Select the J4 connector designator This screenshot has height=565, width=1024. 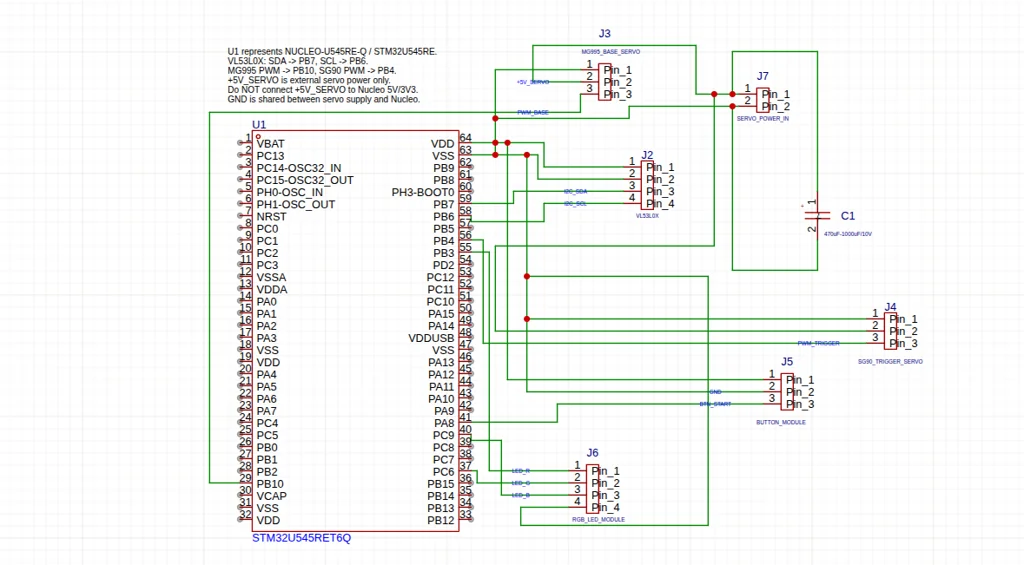pyautogui.click(x=891, y=306)
